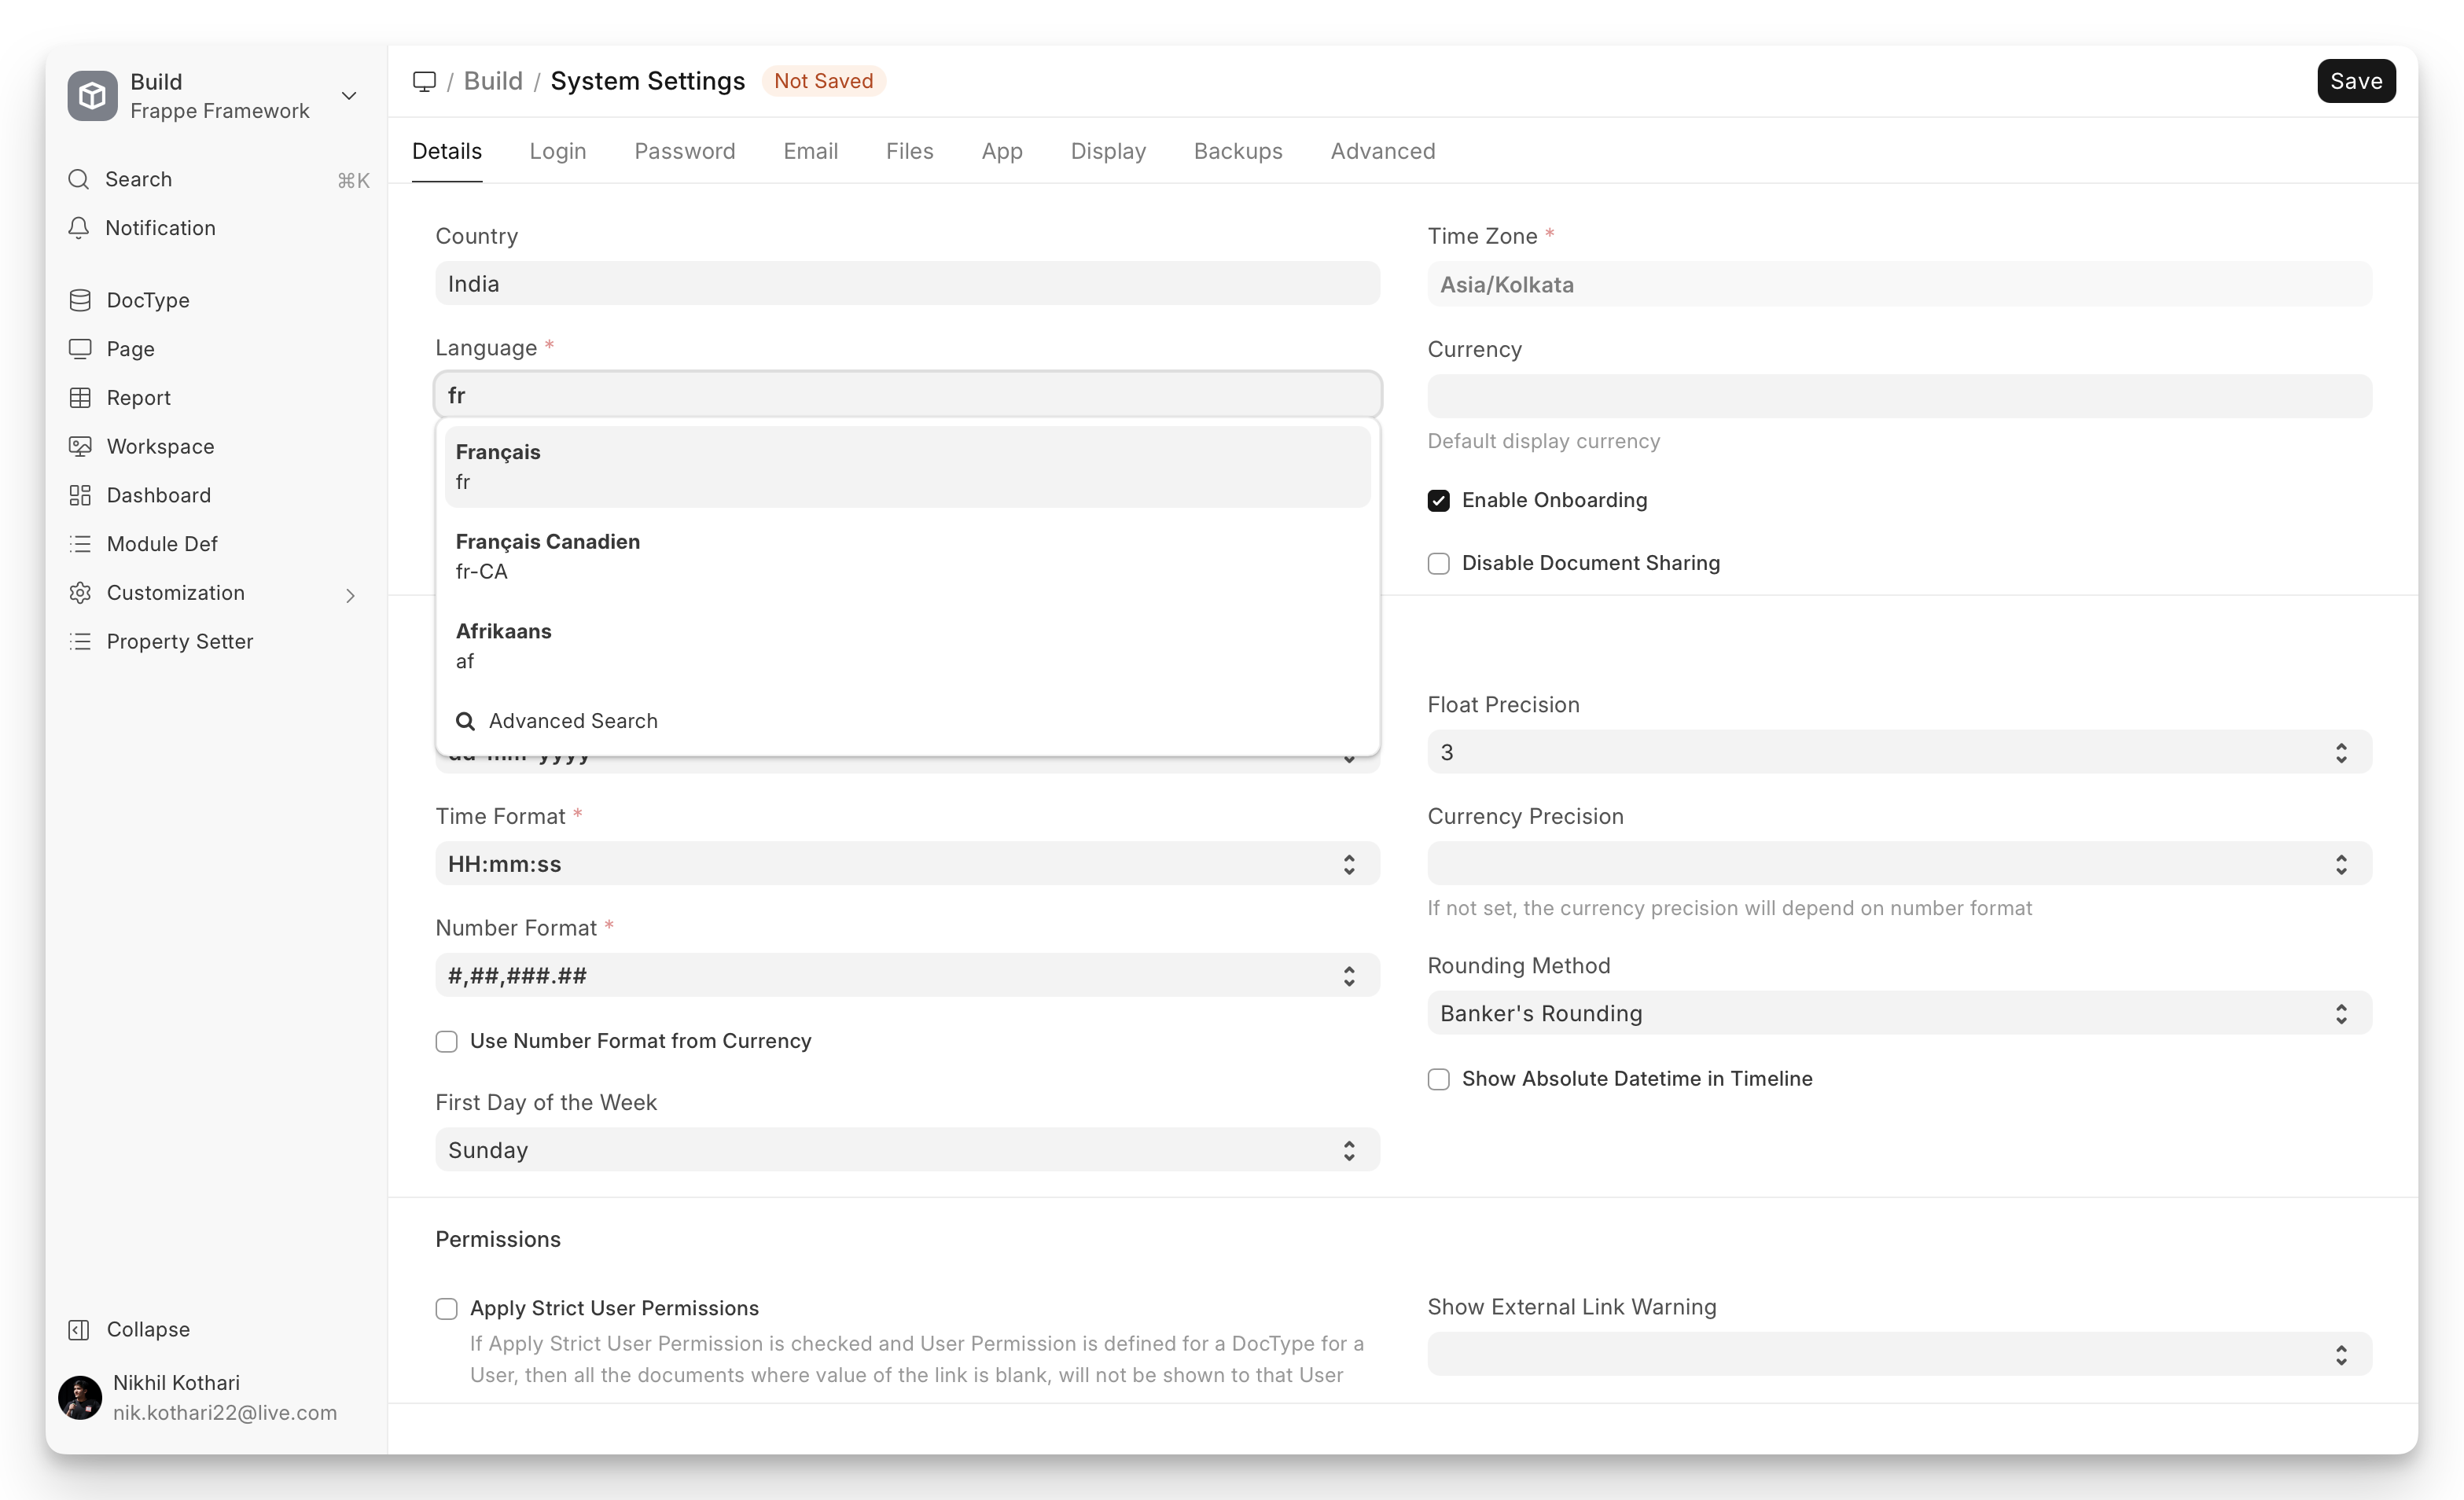Open the Time Format dropdown
Viewport: 2464px width, 1500px height.
(906, 864)
